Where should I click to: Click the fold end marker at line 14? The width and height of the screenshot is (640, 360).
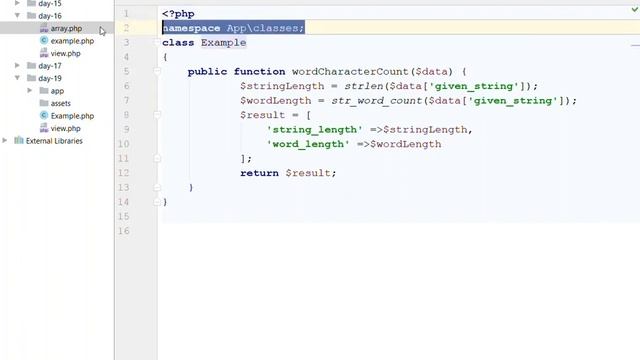(x=157, y=202)
